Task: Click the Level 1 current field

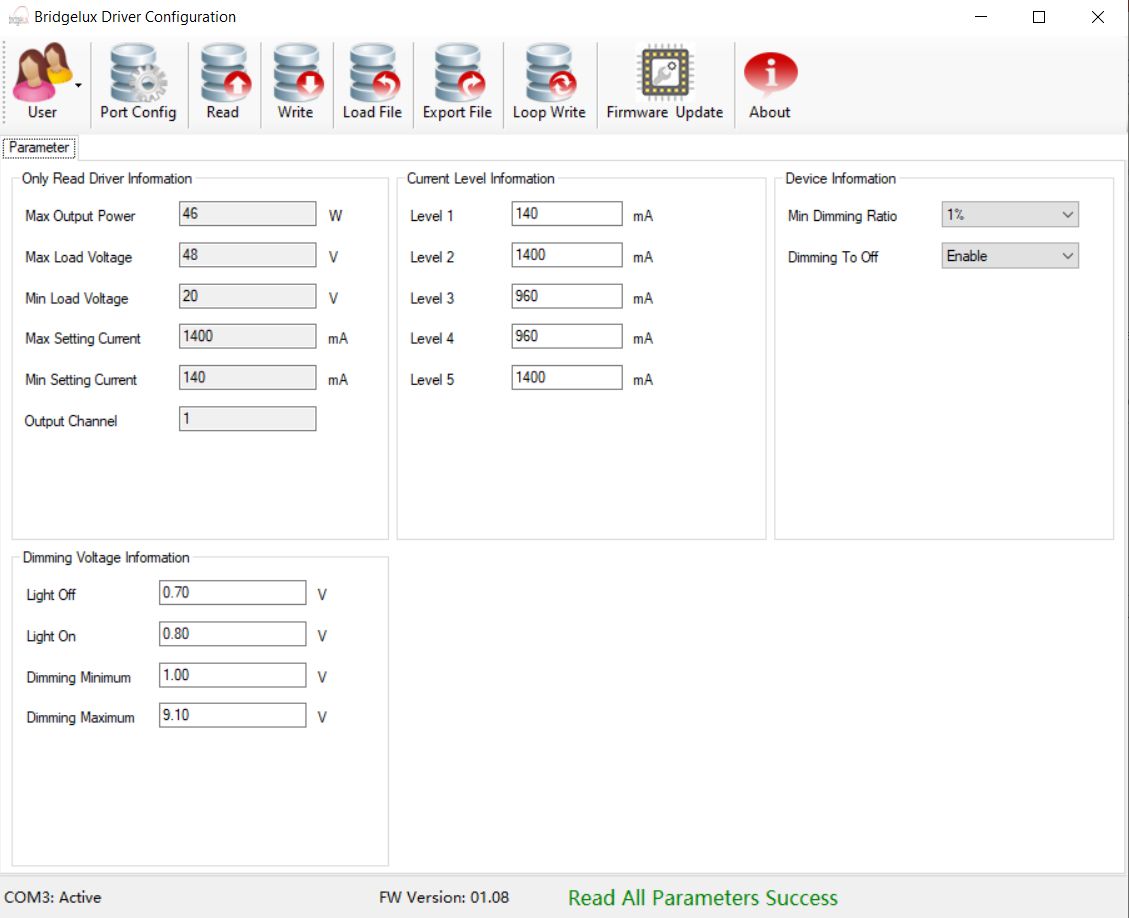Action: pyautogui.click(x=566, y=214)
